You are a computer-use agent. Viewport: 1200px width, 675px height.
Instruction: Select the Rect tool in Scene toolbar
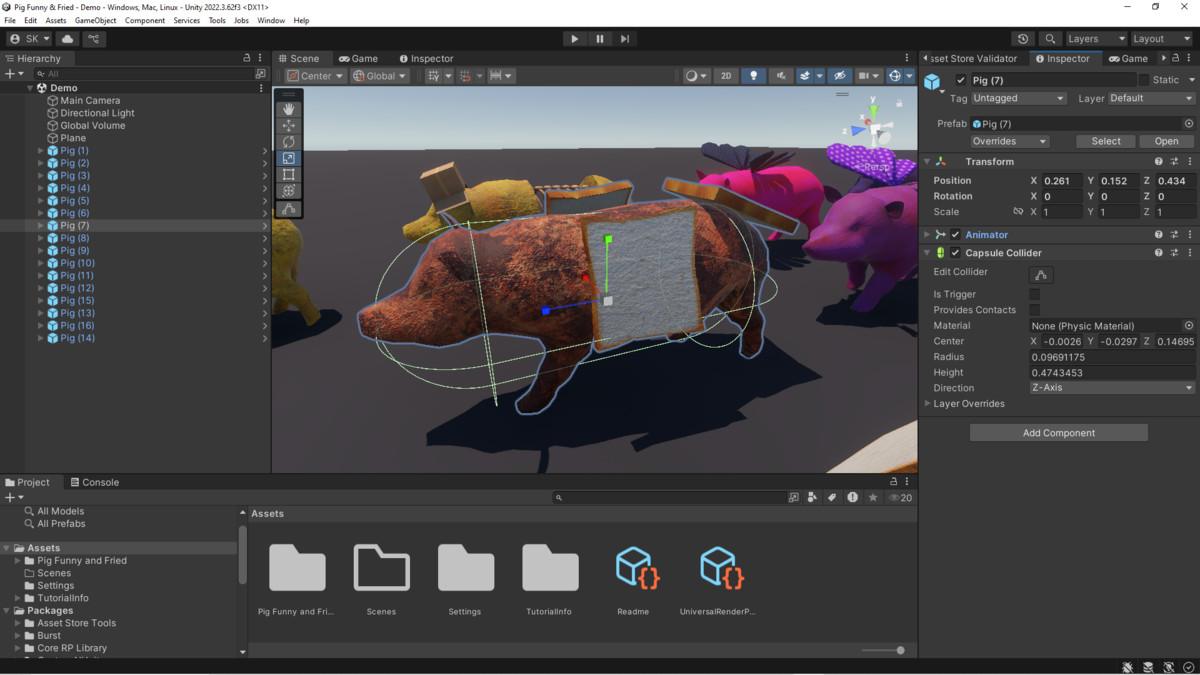point(289,174)
